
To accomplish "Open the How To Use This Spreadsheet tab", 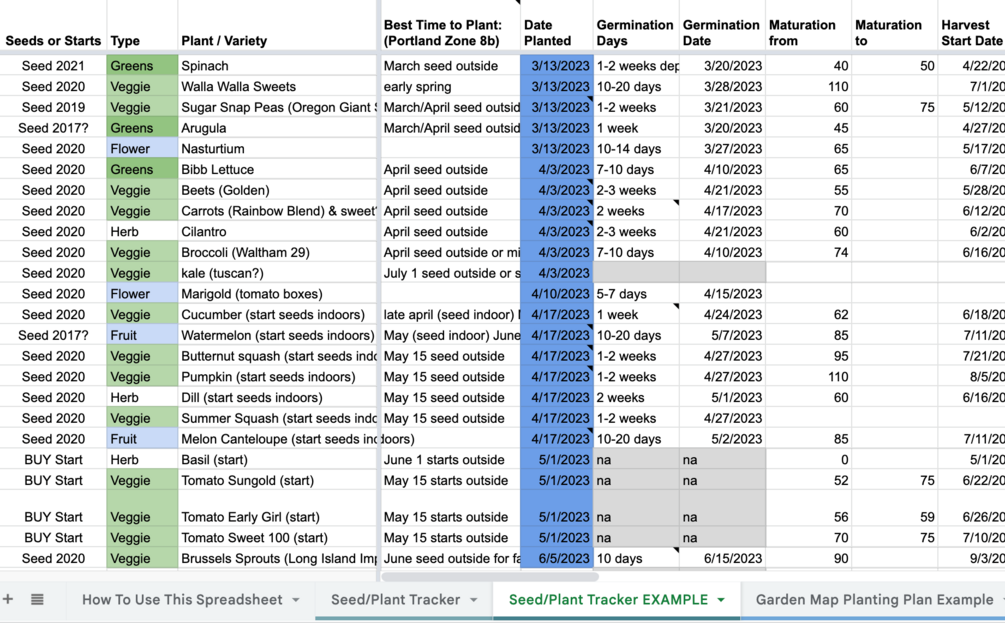I will click(x=180, y=601).
